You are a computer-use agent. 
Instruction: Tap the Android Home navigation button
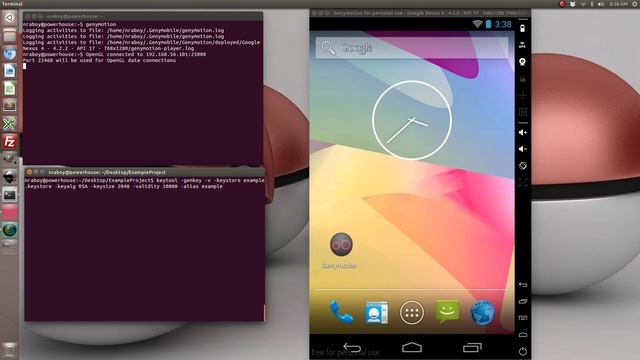[x=411, y=347]
